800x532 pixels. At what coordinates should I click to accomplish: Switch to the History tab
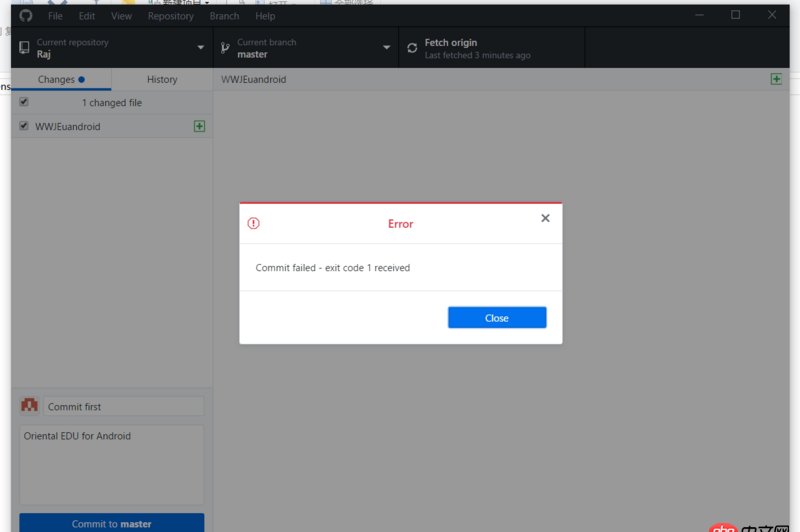162,80
